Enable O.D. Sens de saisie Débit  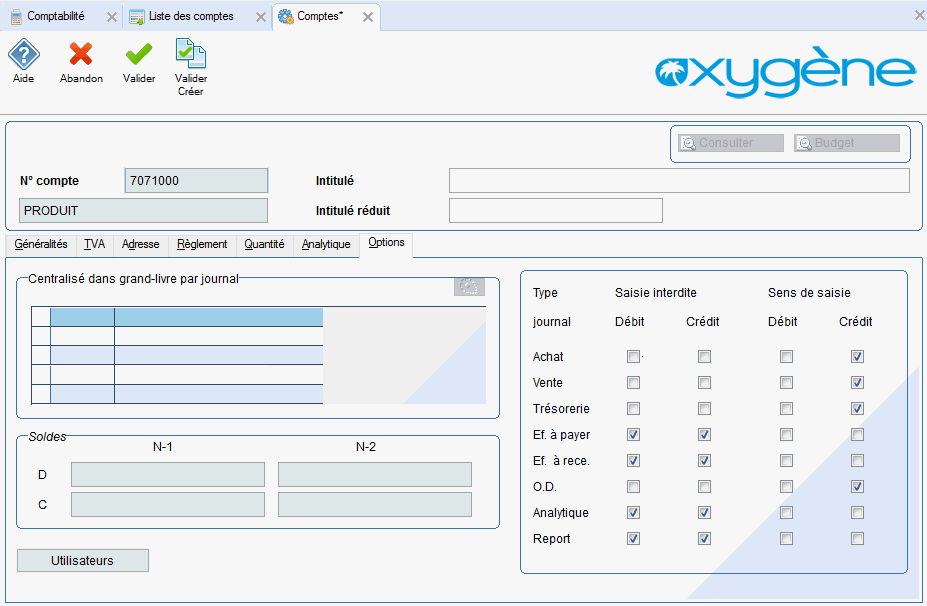pyautogui.click(x=787, y=487)
